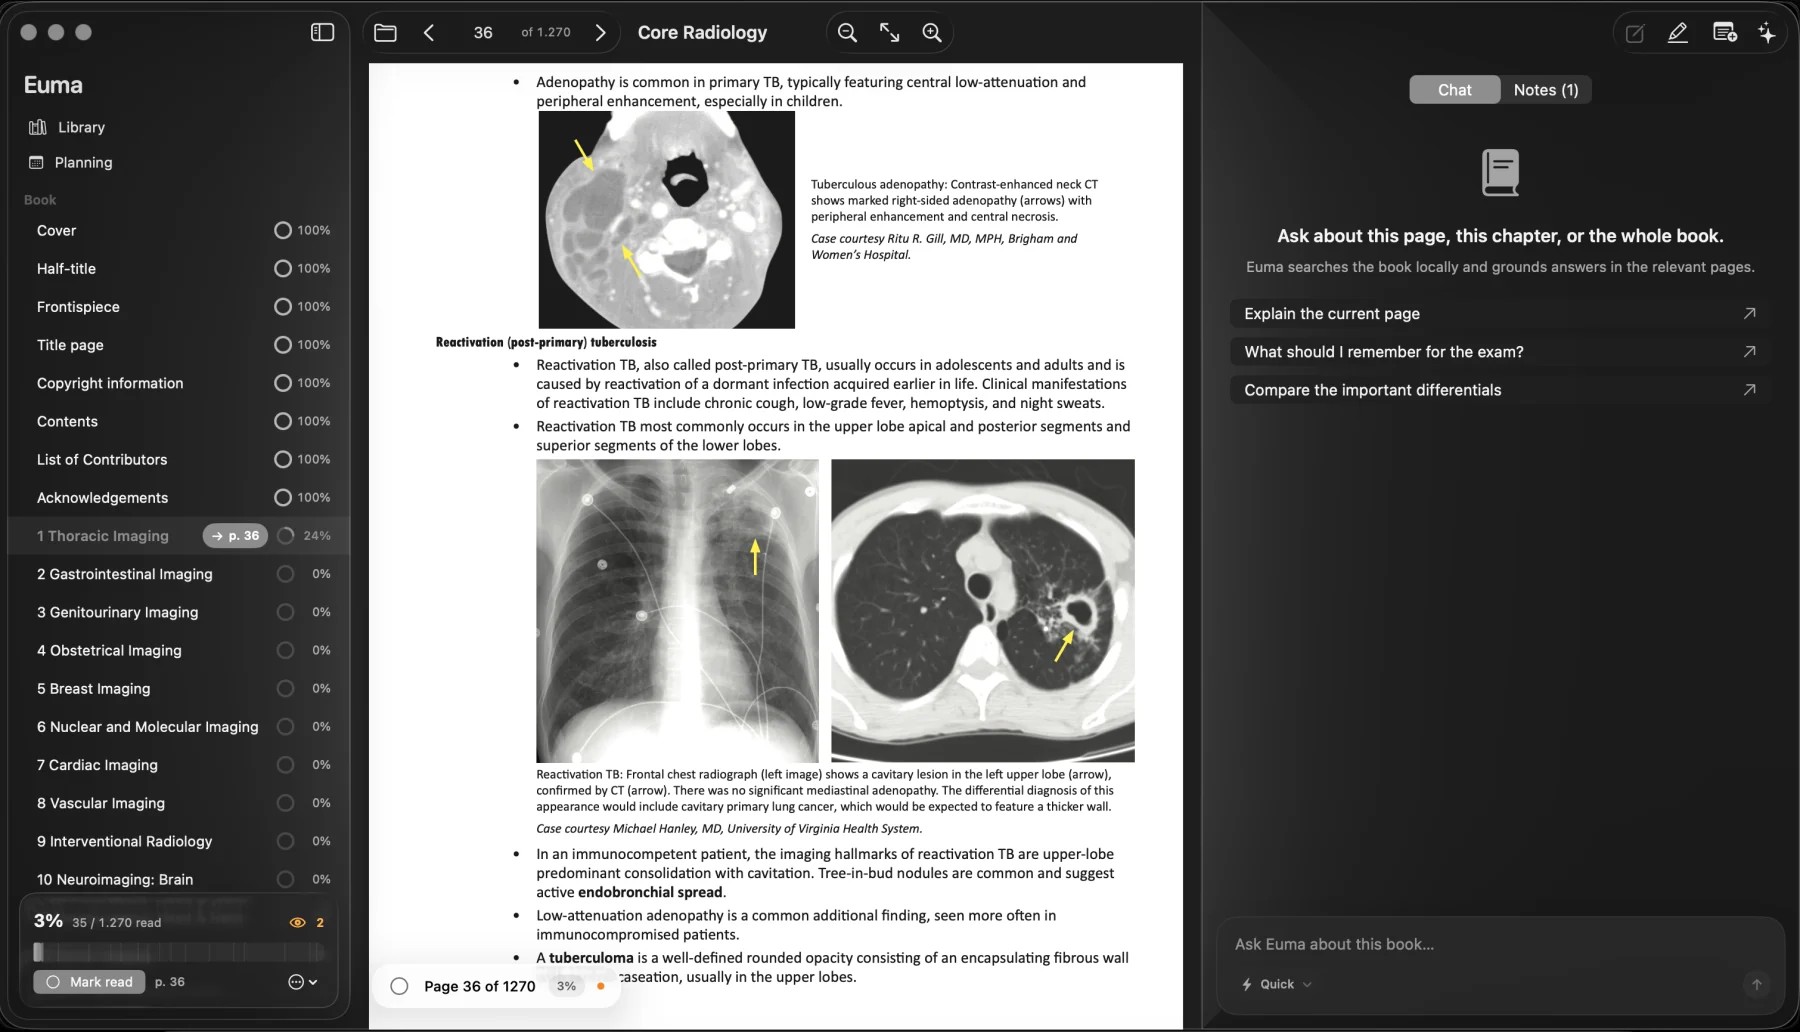This screenshot has width=1800, height=1032.
Task: Go to previous page with left arrow
Action: [x=429, y=33]
